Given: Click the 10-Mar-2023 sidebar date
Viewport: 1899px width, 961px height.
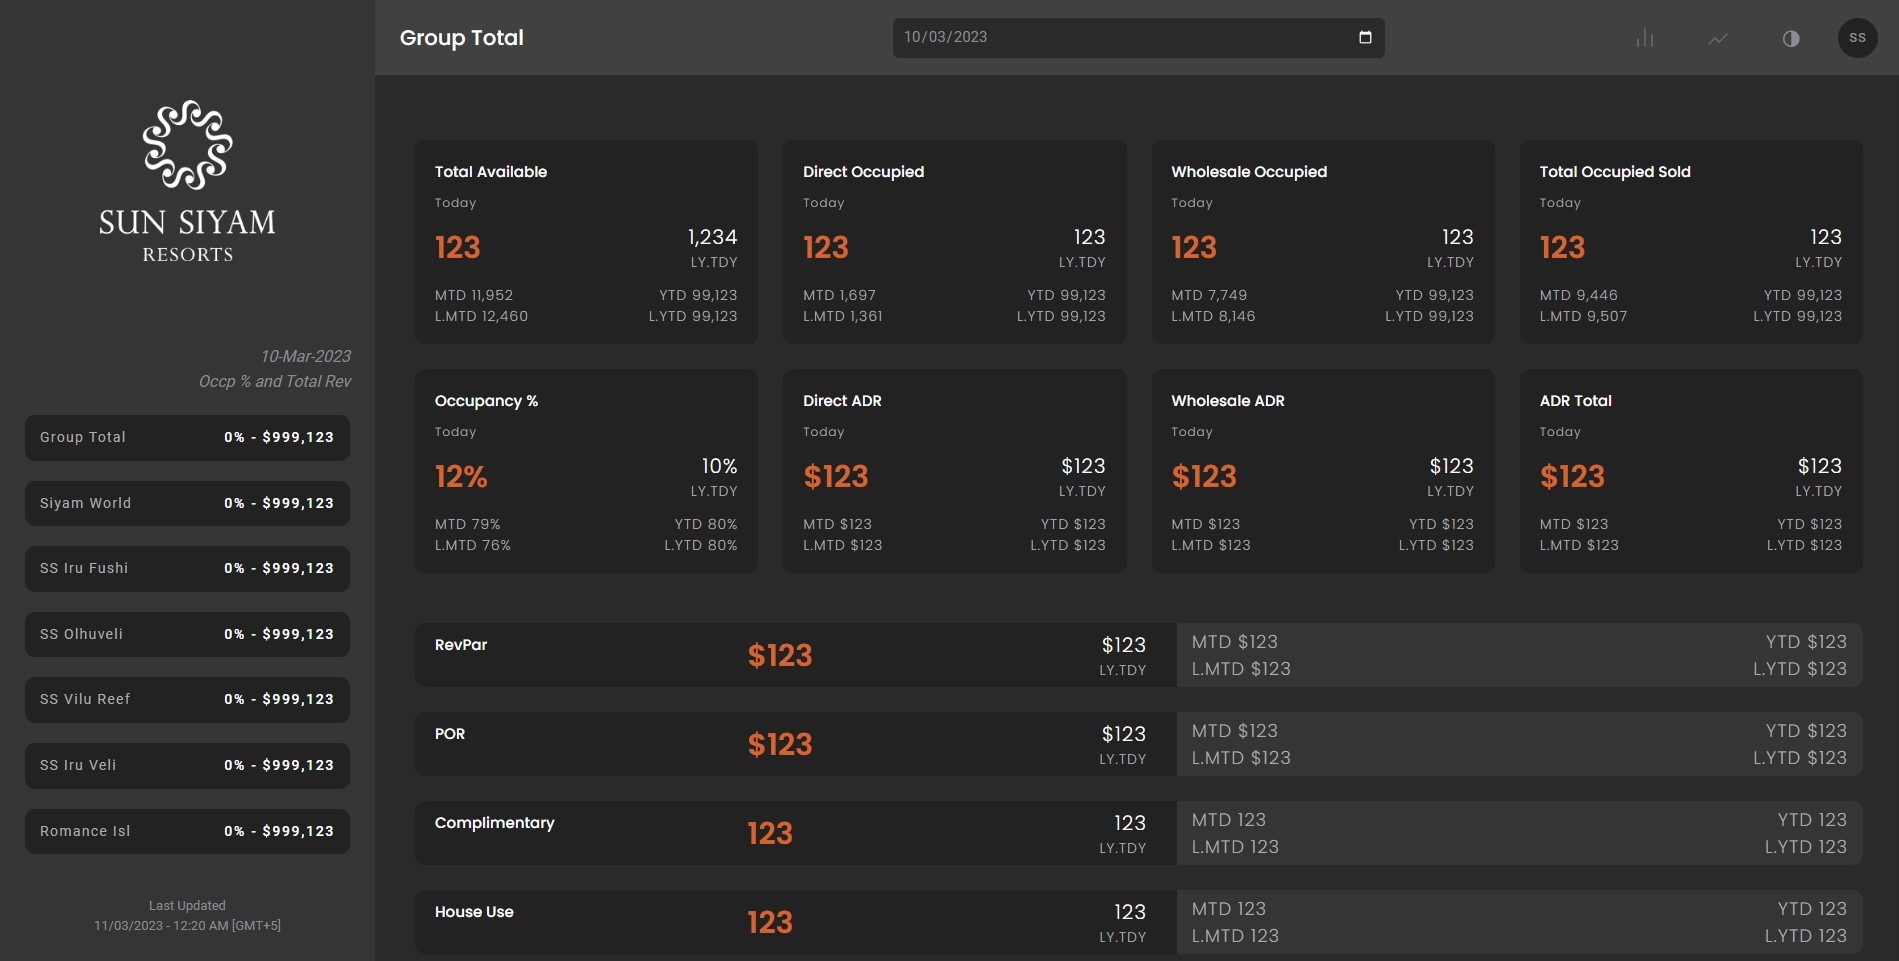Looking at the screenshot, I should tap(306, 357).
